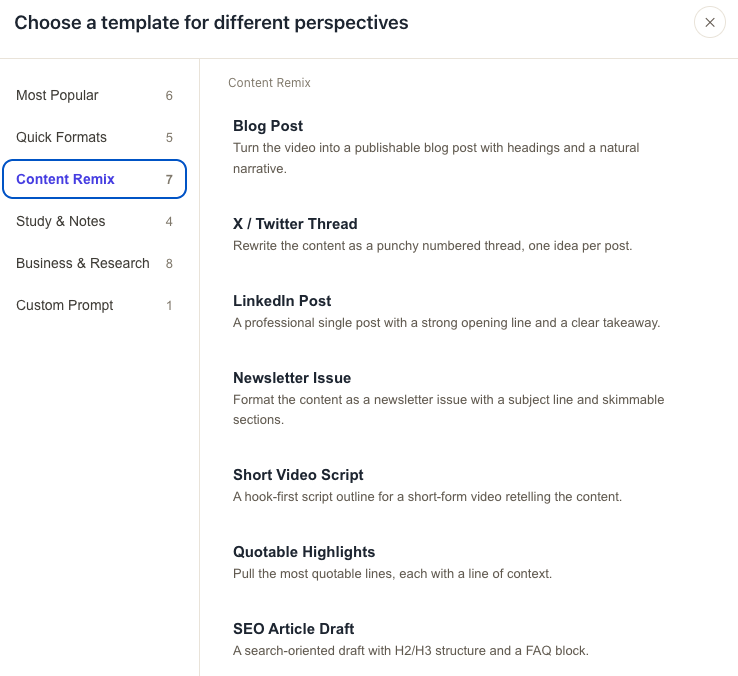Close the template chooser dialog
The width and height of the screenshot is (738, 676).
pos(710,22)
